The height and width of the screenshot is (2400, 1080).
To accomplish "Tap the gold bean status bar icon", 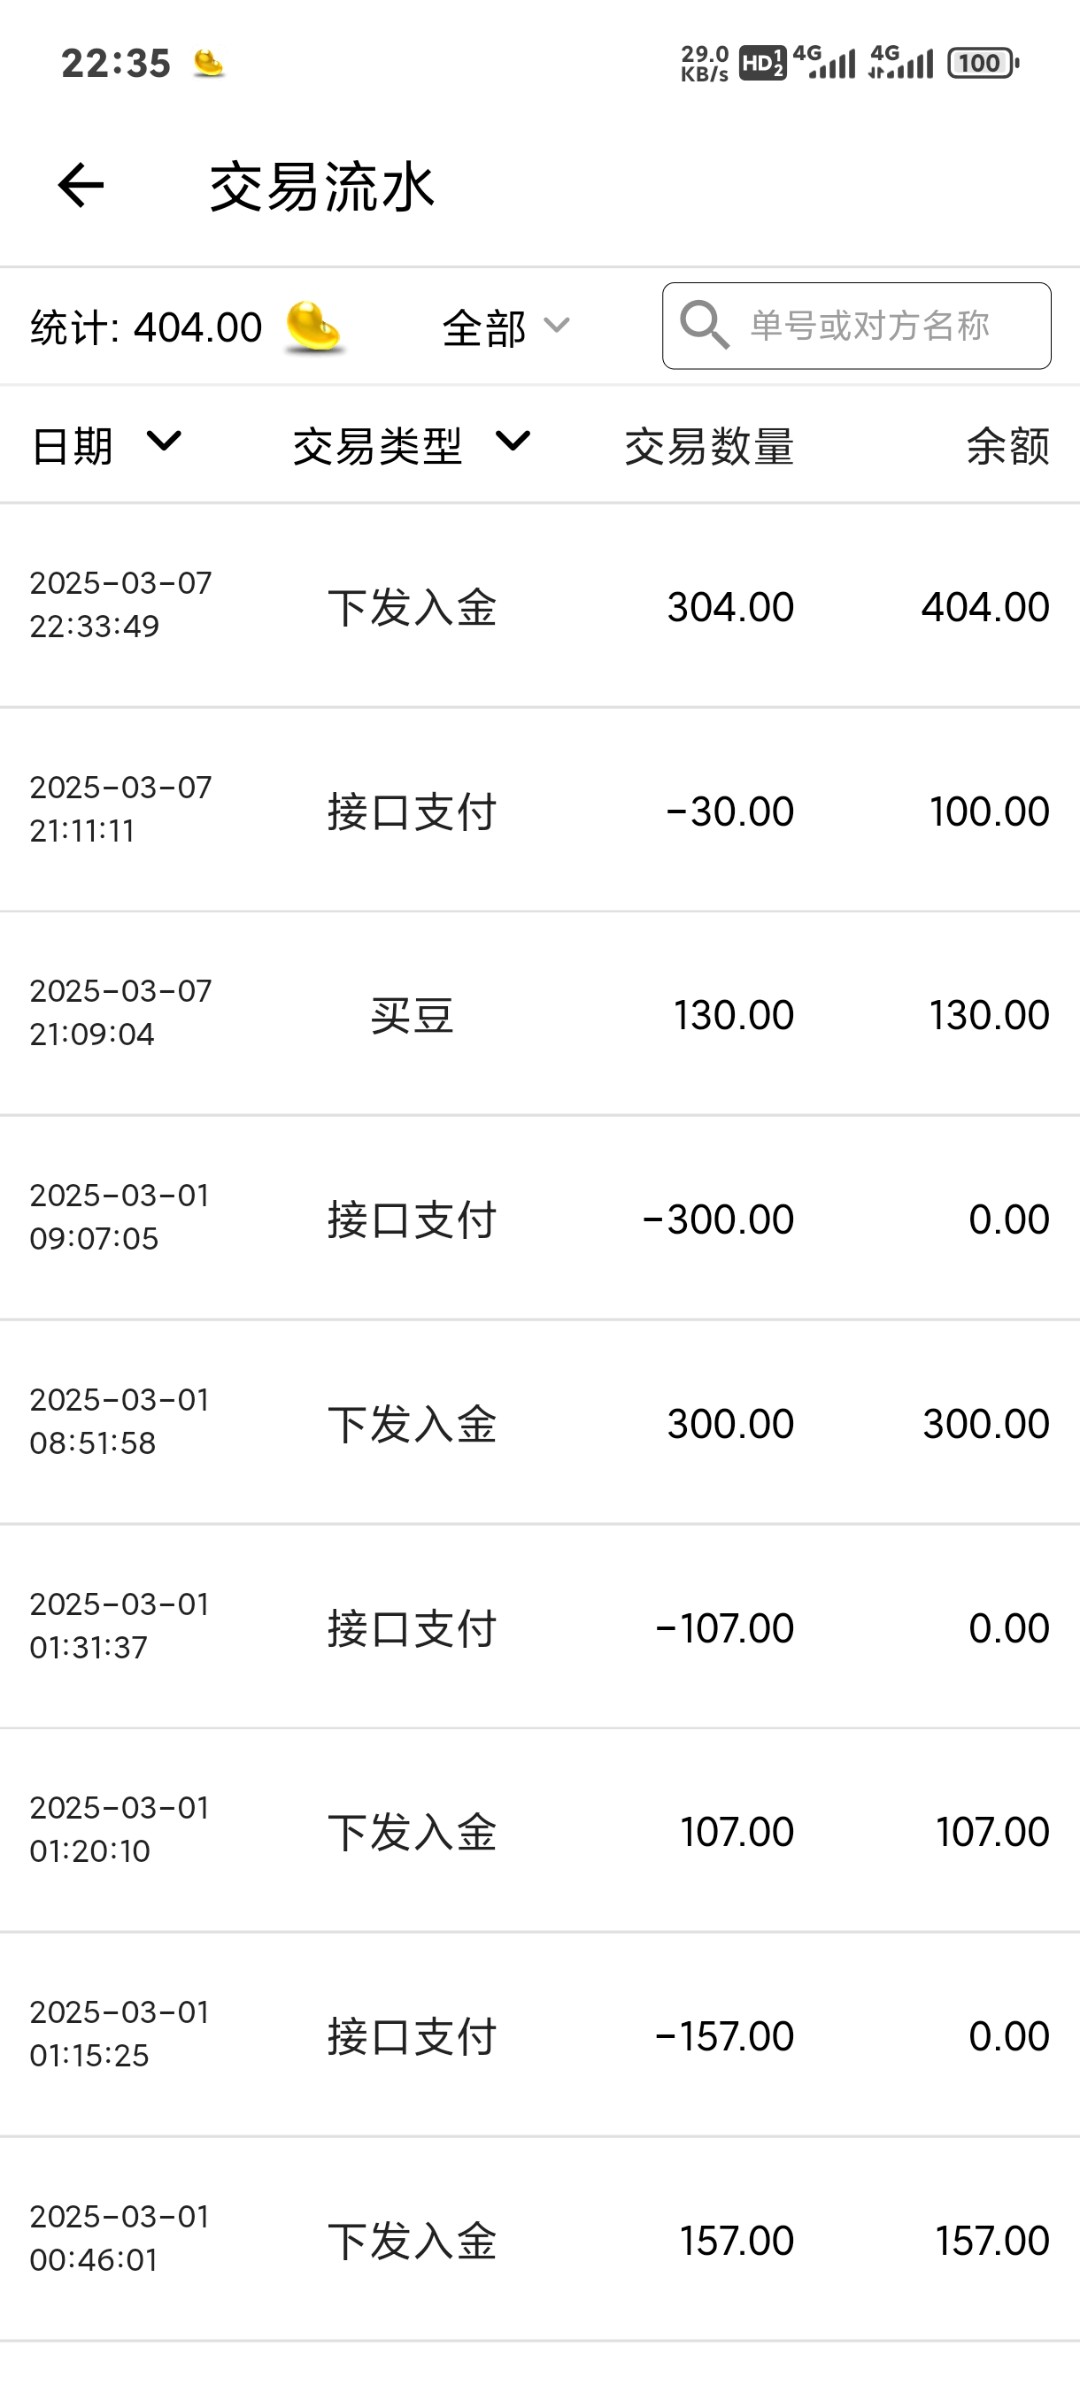I will point(208,64).
